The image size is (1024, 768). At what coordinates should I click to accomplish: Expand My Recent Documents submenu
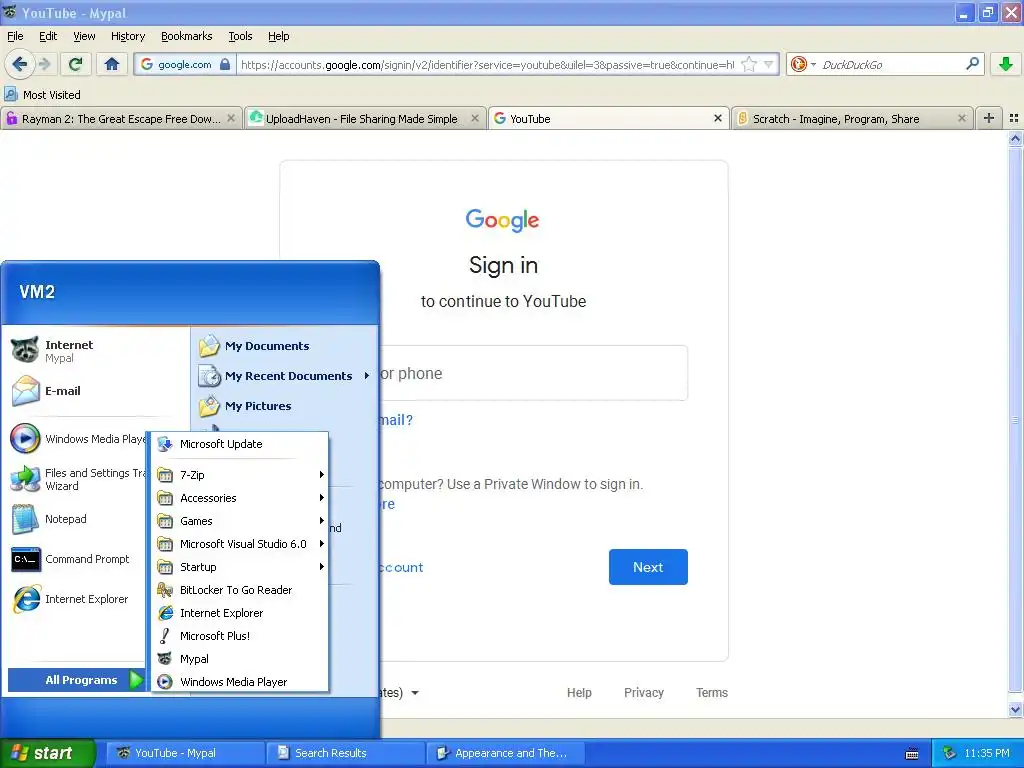tap(286, 376)
